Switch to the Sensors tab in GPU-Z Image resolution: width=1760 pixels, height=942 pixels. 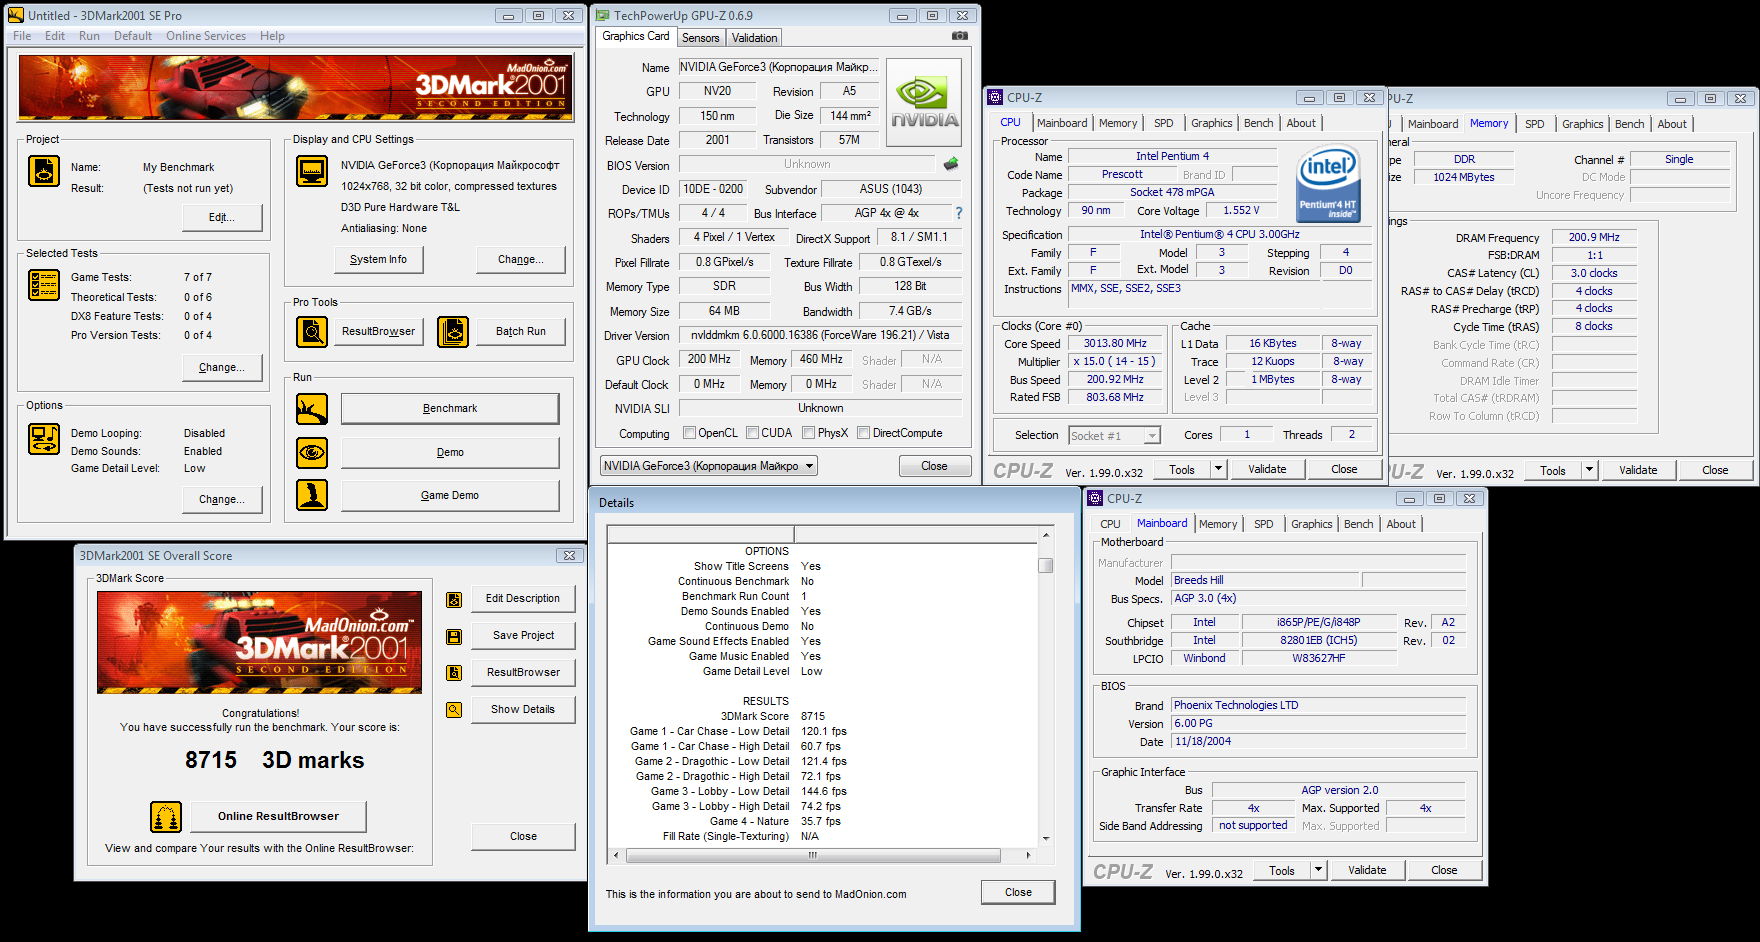coord(701,38)
